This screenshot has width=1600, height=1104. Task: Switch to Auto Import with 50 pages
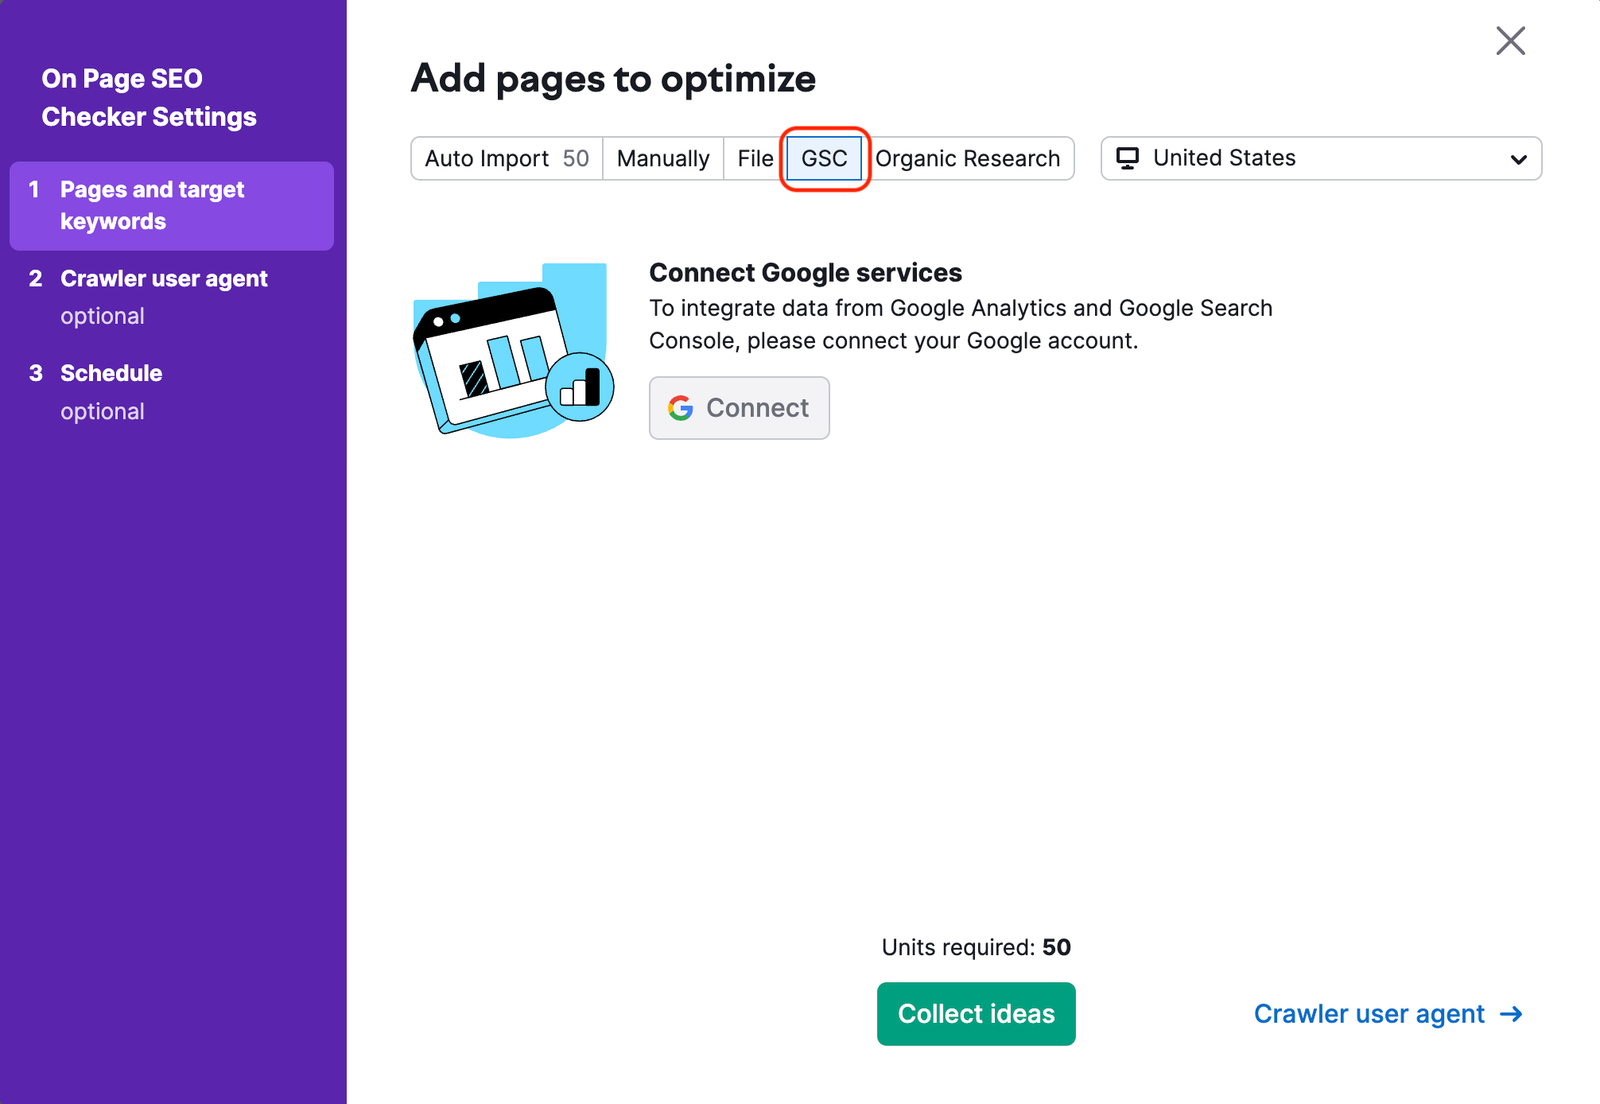click(x=505, y=158)
